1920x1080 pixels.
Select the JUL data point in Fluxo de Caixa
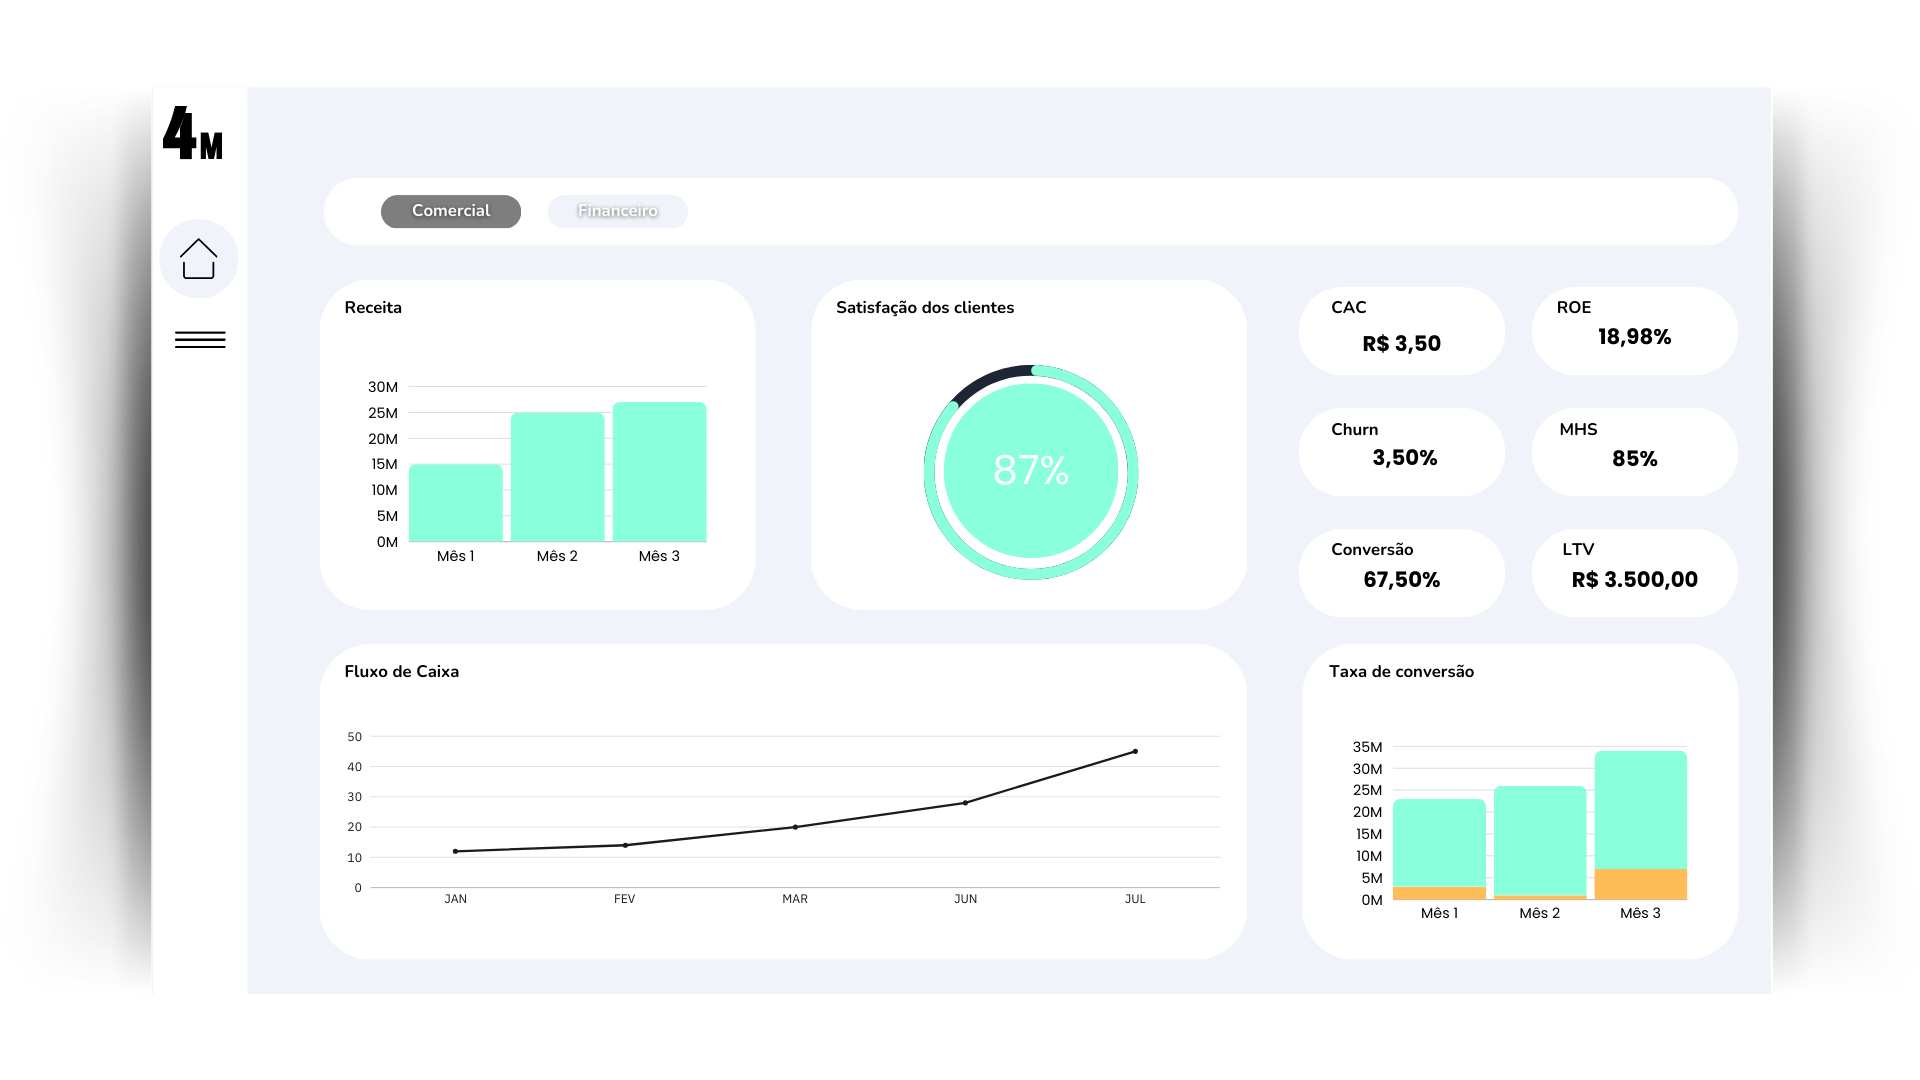[1135, 751]
